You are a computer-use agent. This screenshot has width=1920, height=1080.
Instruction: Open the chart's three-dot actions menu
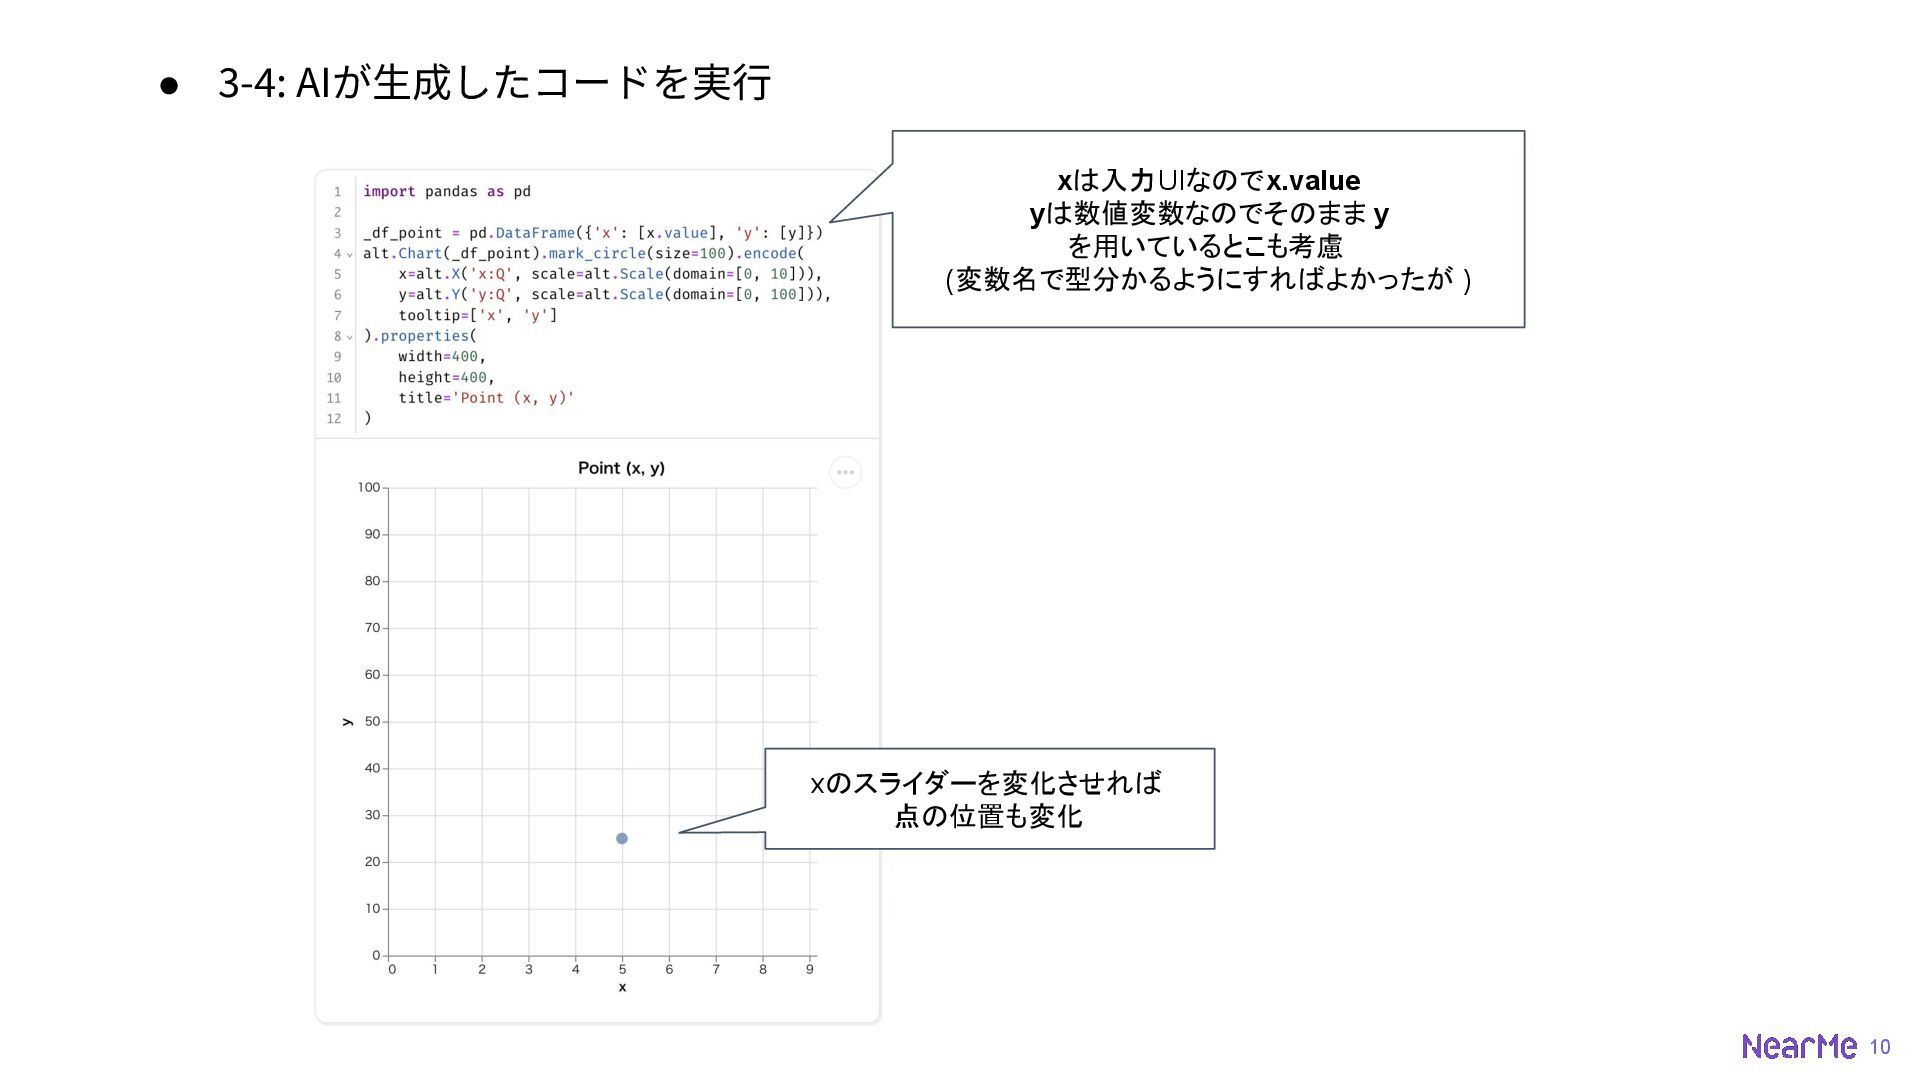(845, 472)
